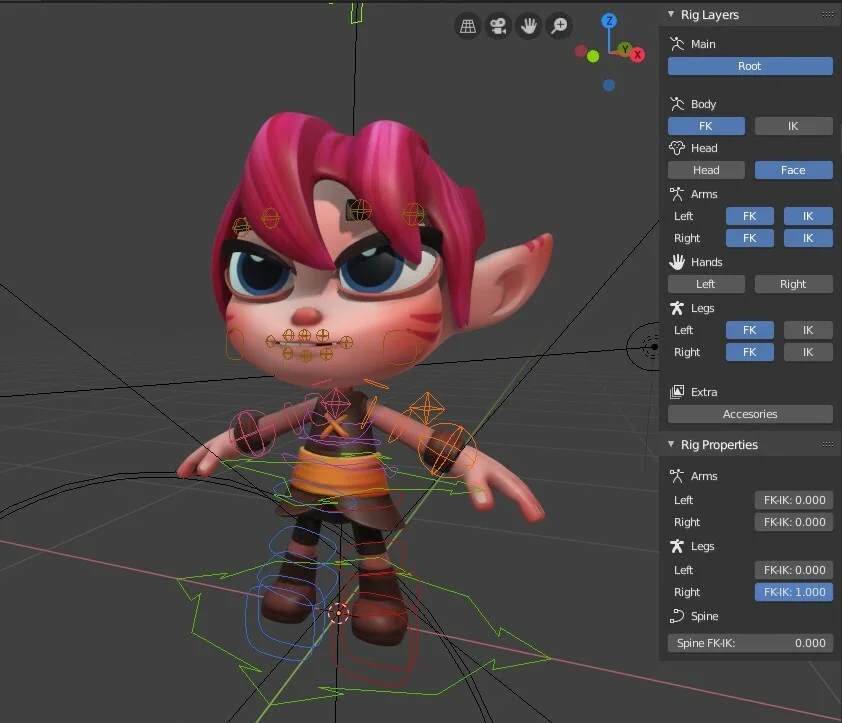Toggle the Root layer button
This screenshot has width=842, height=723.
click(x=750, y=66)
